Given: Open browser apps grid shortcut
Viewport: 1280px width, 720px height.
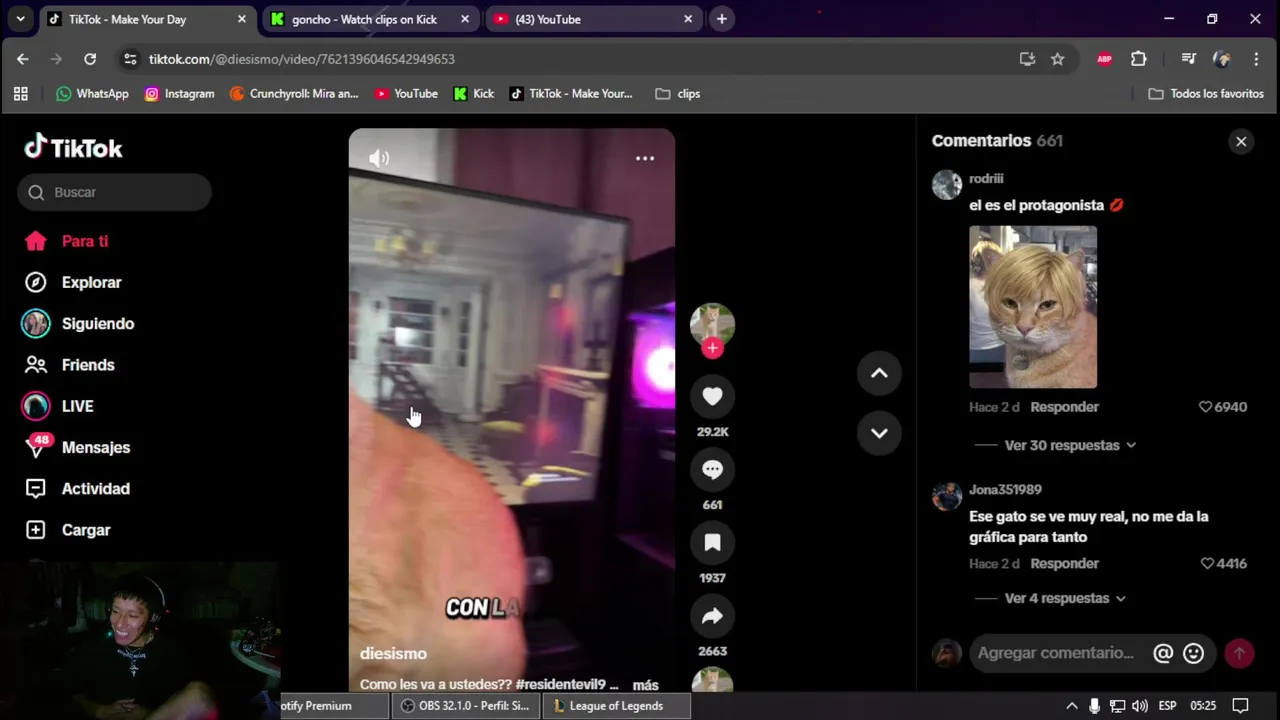Looking at the screenshot, I should [x=20, y=94].
